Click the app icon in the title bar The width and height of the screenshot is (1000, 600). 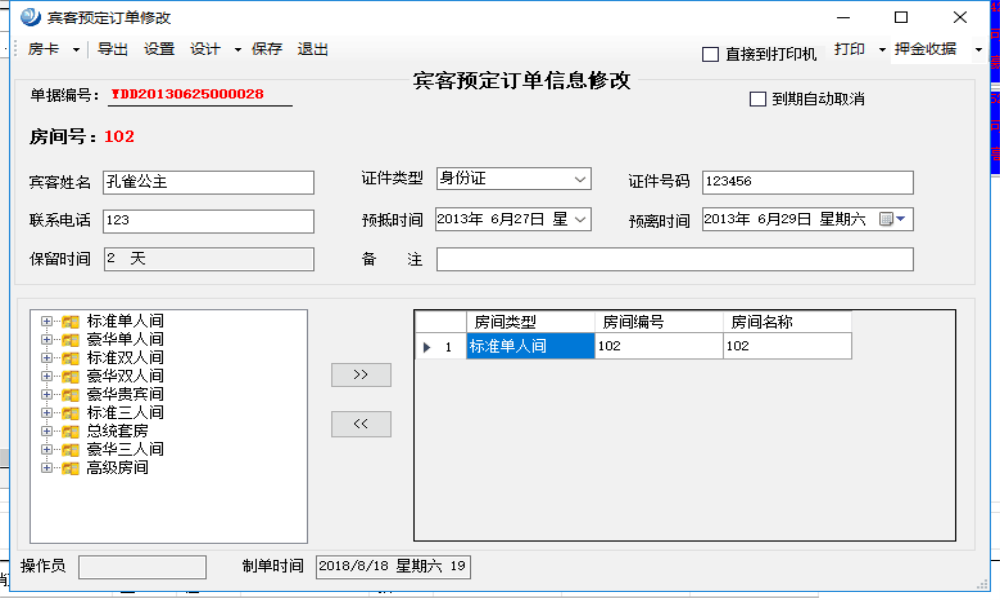[31, 17]
